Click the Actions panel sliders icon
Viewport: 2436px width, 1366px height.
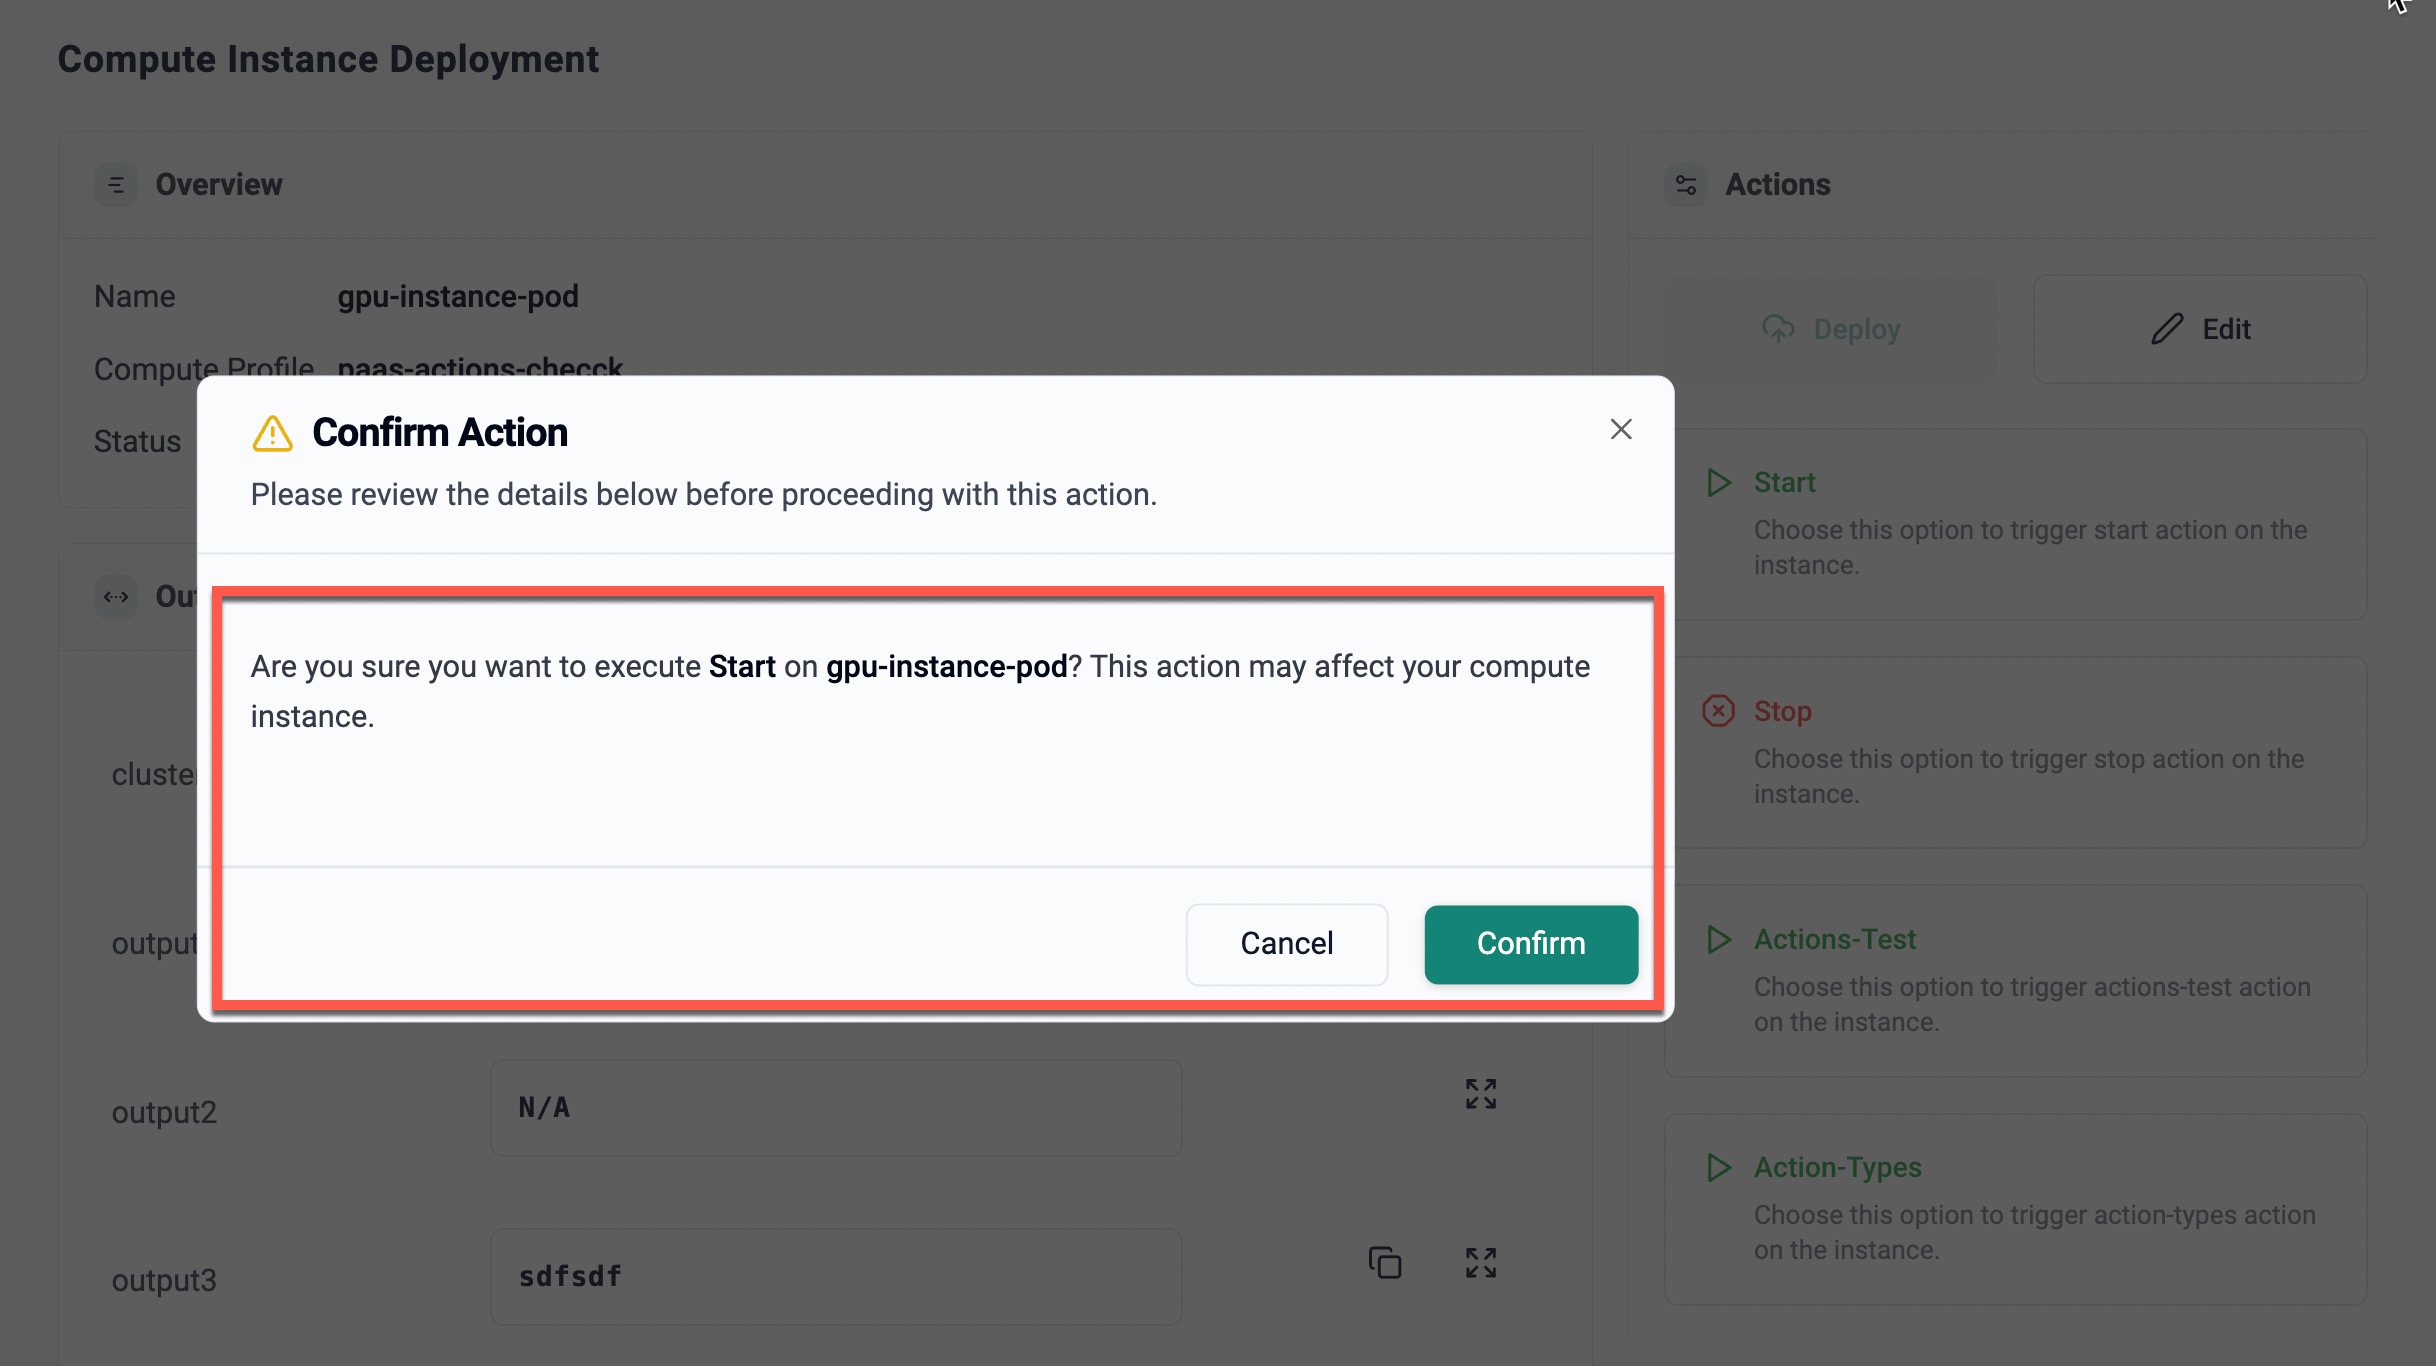click(x=1686, y=185)
